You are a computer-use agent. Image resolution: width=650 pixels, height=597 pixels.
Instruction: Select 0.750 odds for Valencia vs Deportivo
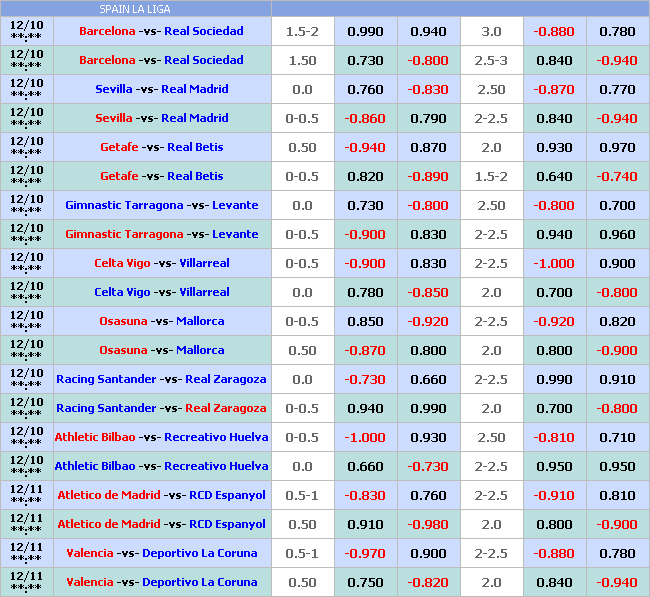tap(365, 582)
